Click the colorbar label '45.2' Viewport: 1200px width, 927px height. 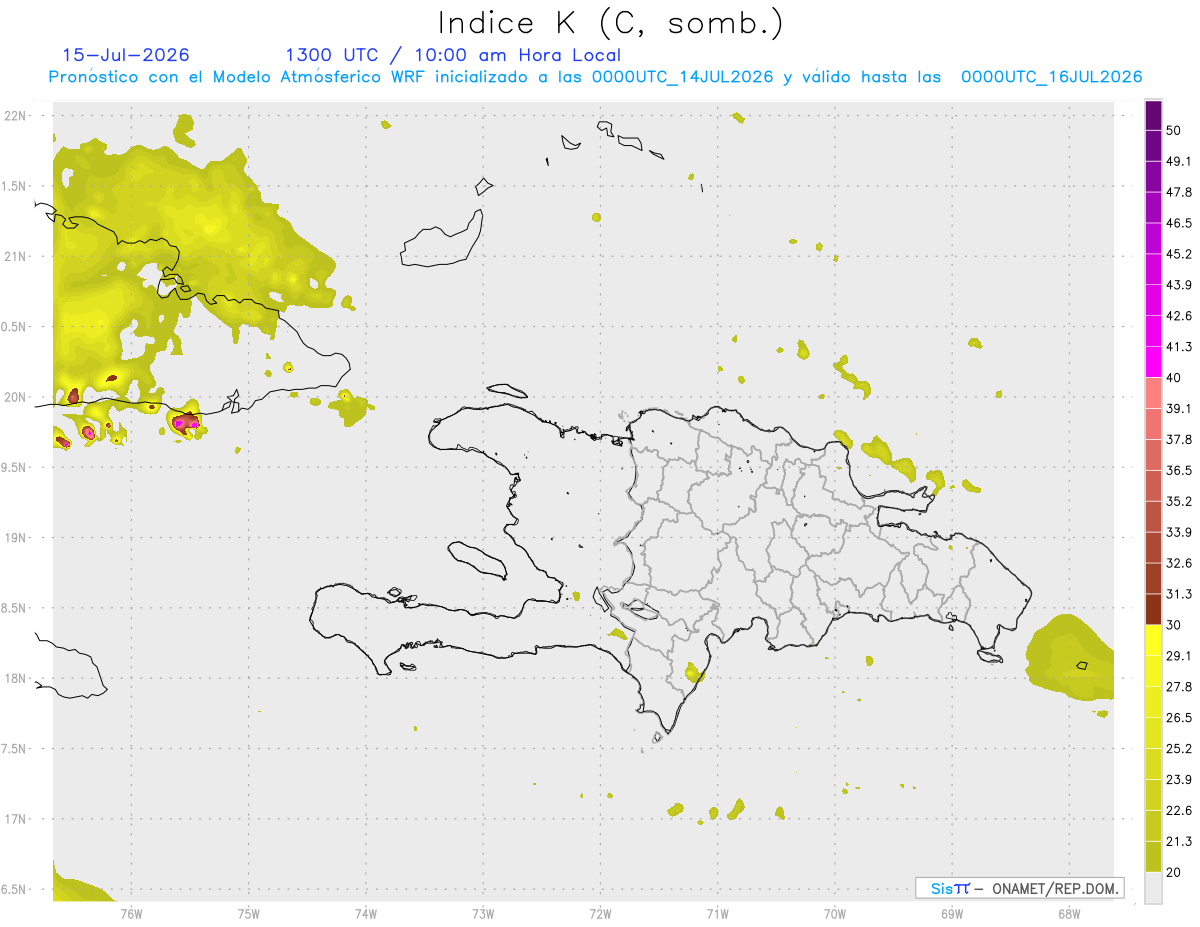1179,254
